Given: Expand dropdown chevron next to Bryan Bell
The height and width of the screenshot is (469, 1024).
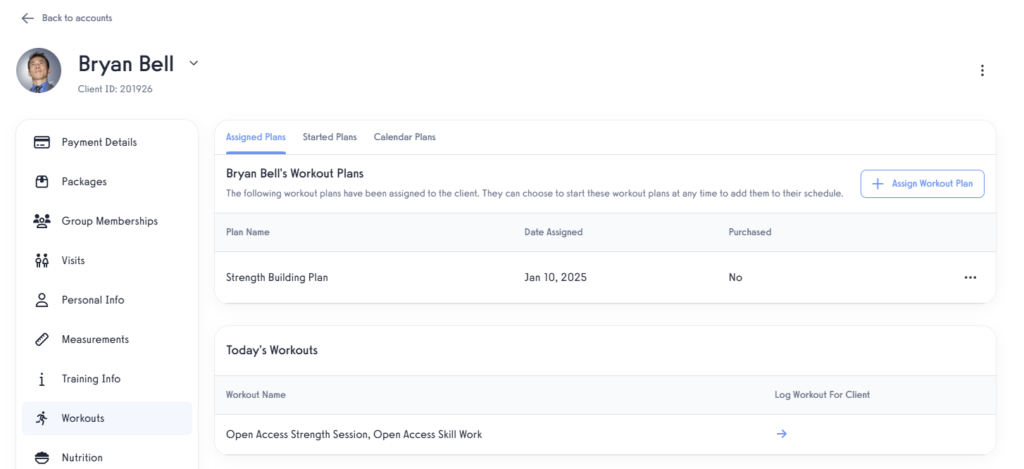Looking at the screenshot, I should [194, 63].
